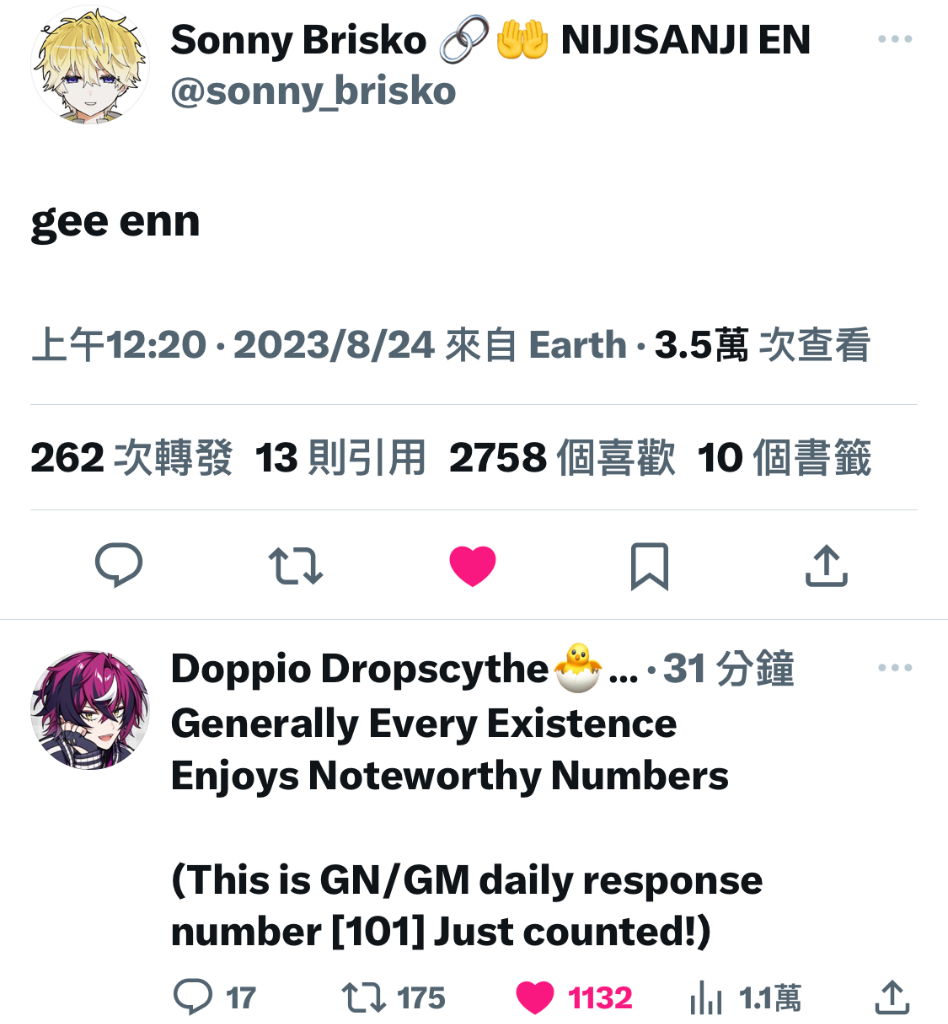View the 262 retweets list
Image resolution: width=948 pixels, height=1024 pixels.
pyautogui.click(x=131, y=457)
